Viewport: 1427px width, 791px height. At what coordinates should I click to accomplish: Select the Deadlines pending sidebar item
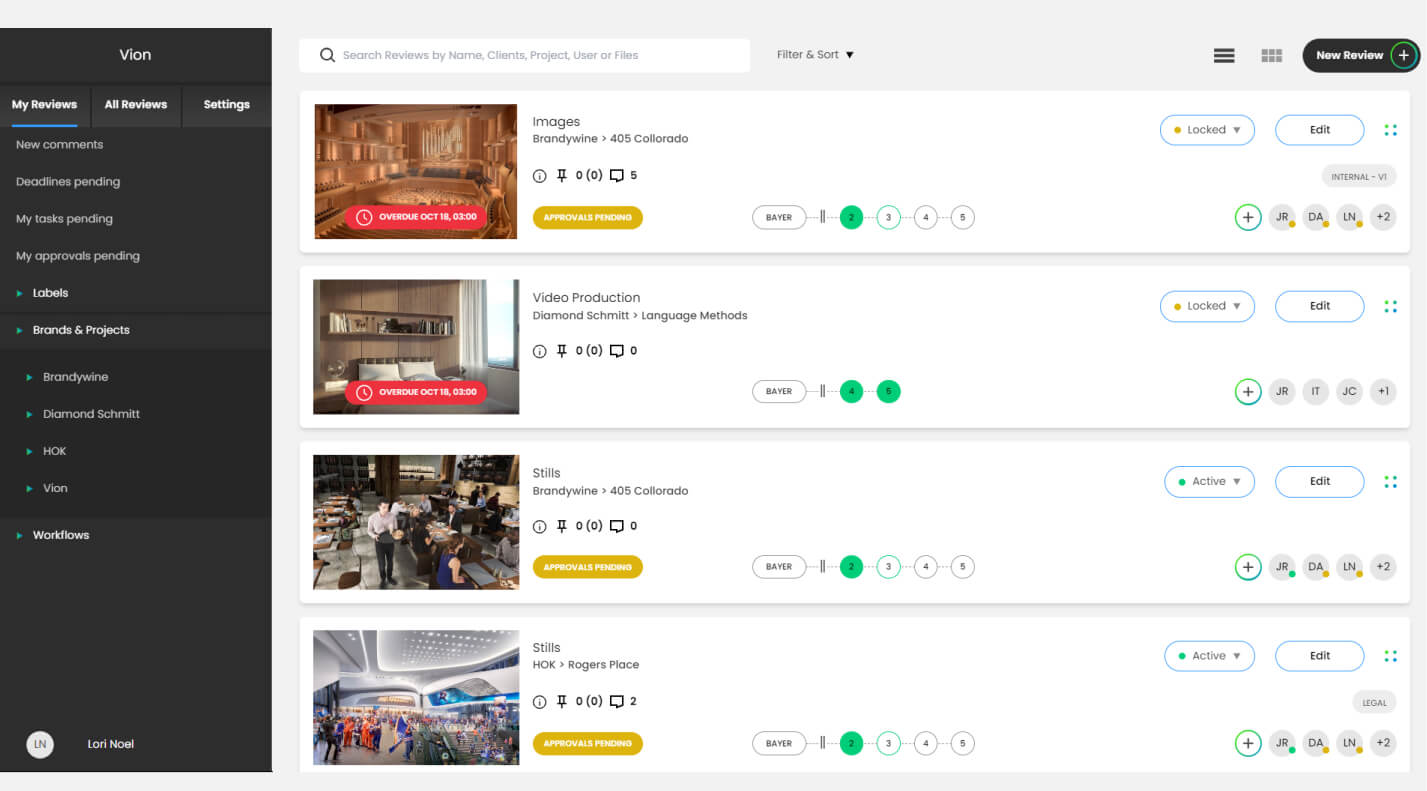point(69,181)
